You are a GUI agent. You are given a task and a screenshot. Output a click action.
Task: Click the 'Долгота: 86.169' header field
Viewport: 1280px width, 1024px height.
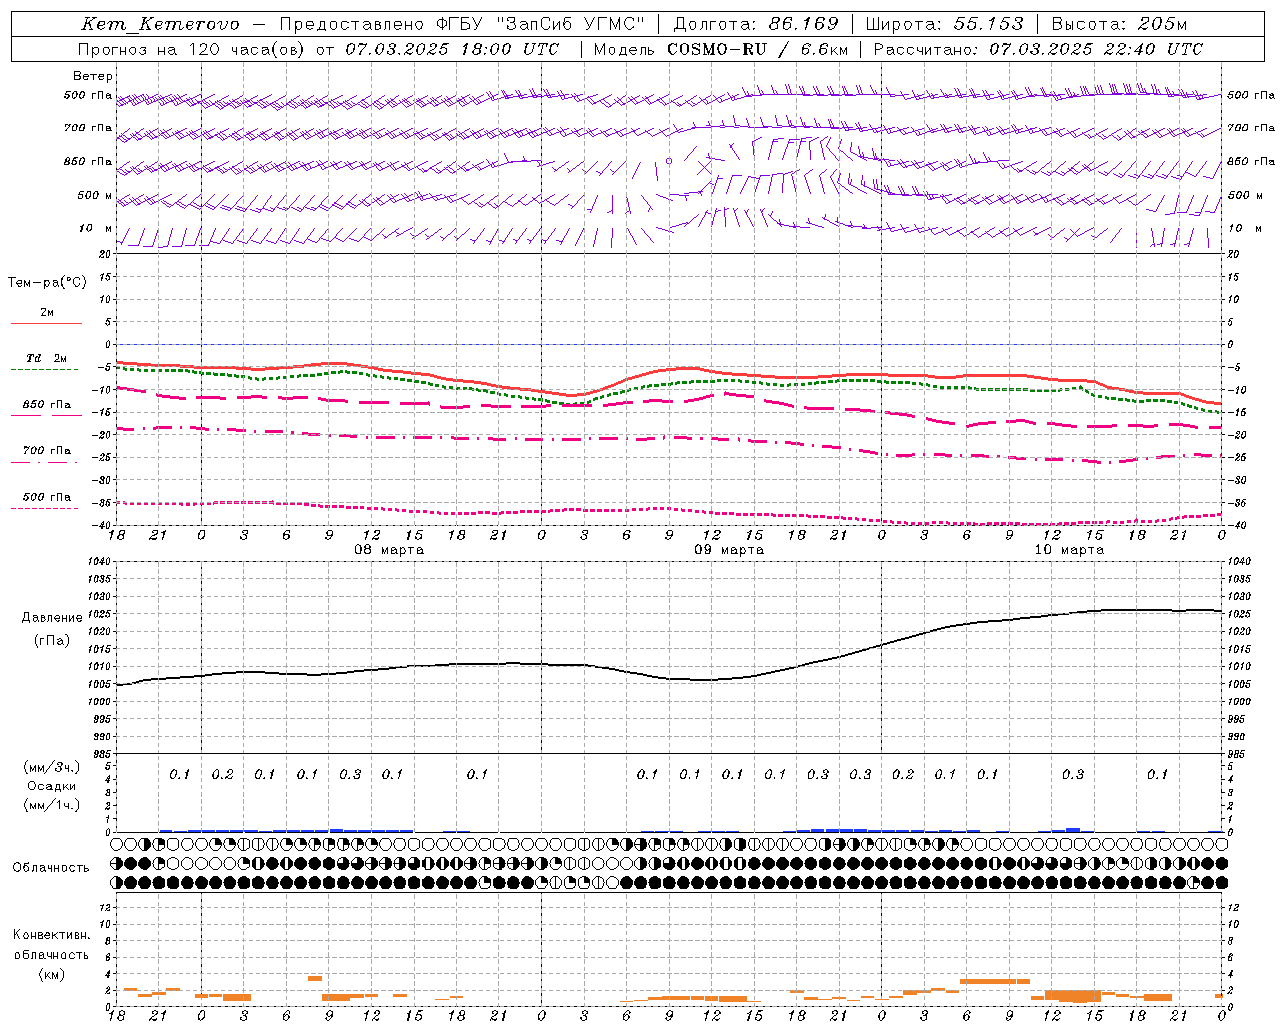point(756,24)
